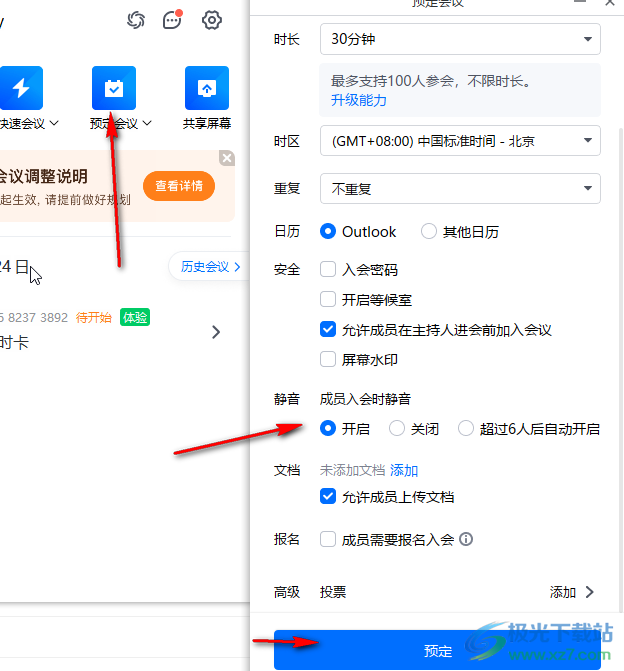Open the message bubble icon with red dot
624x671 pixels.
(x=173, y=20)
